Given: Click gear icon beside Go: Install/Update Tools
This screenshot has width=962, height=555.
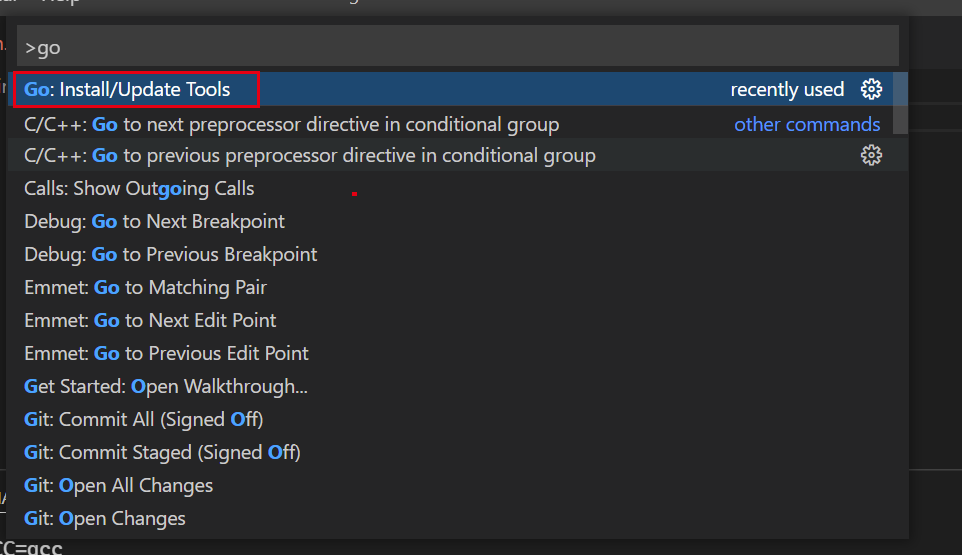Looking at the screenshot, I should pos(871,89).
